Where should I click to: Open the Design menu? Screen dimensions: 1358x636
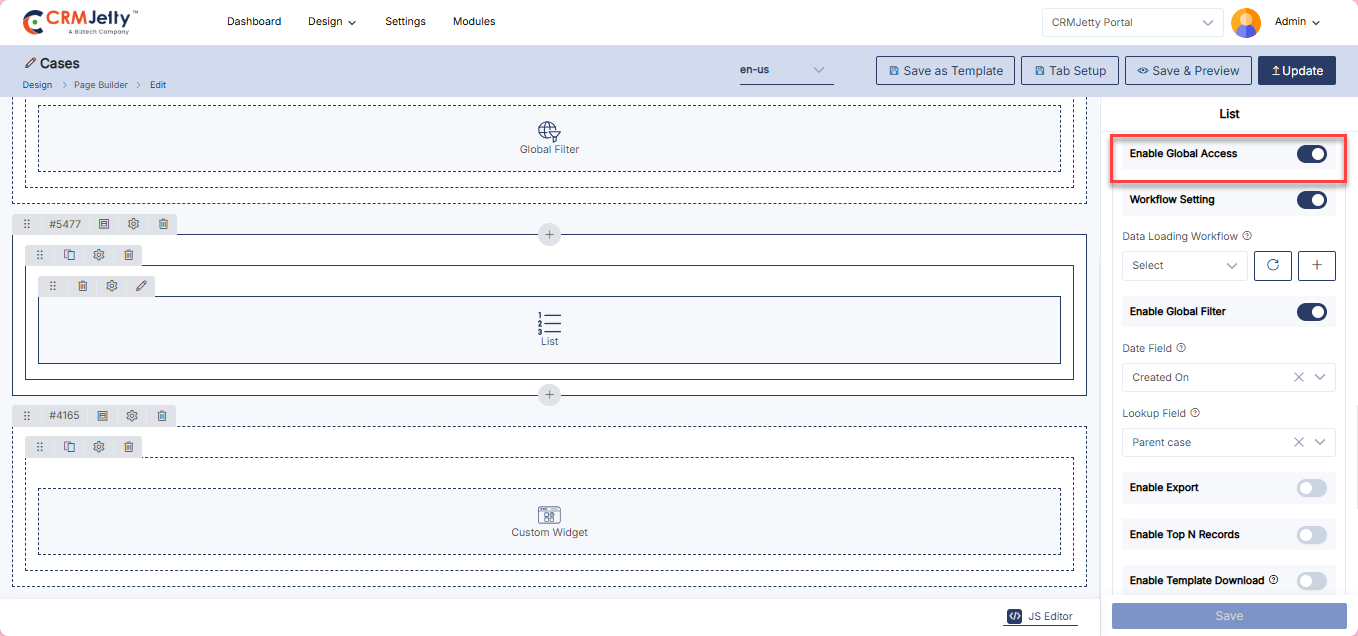331,21
